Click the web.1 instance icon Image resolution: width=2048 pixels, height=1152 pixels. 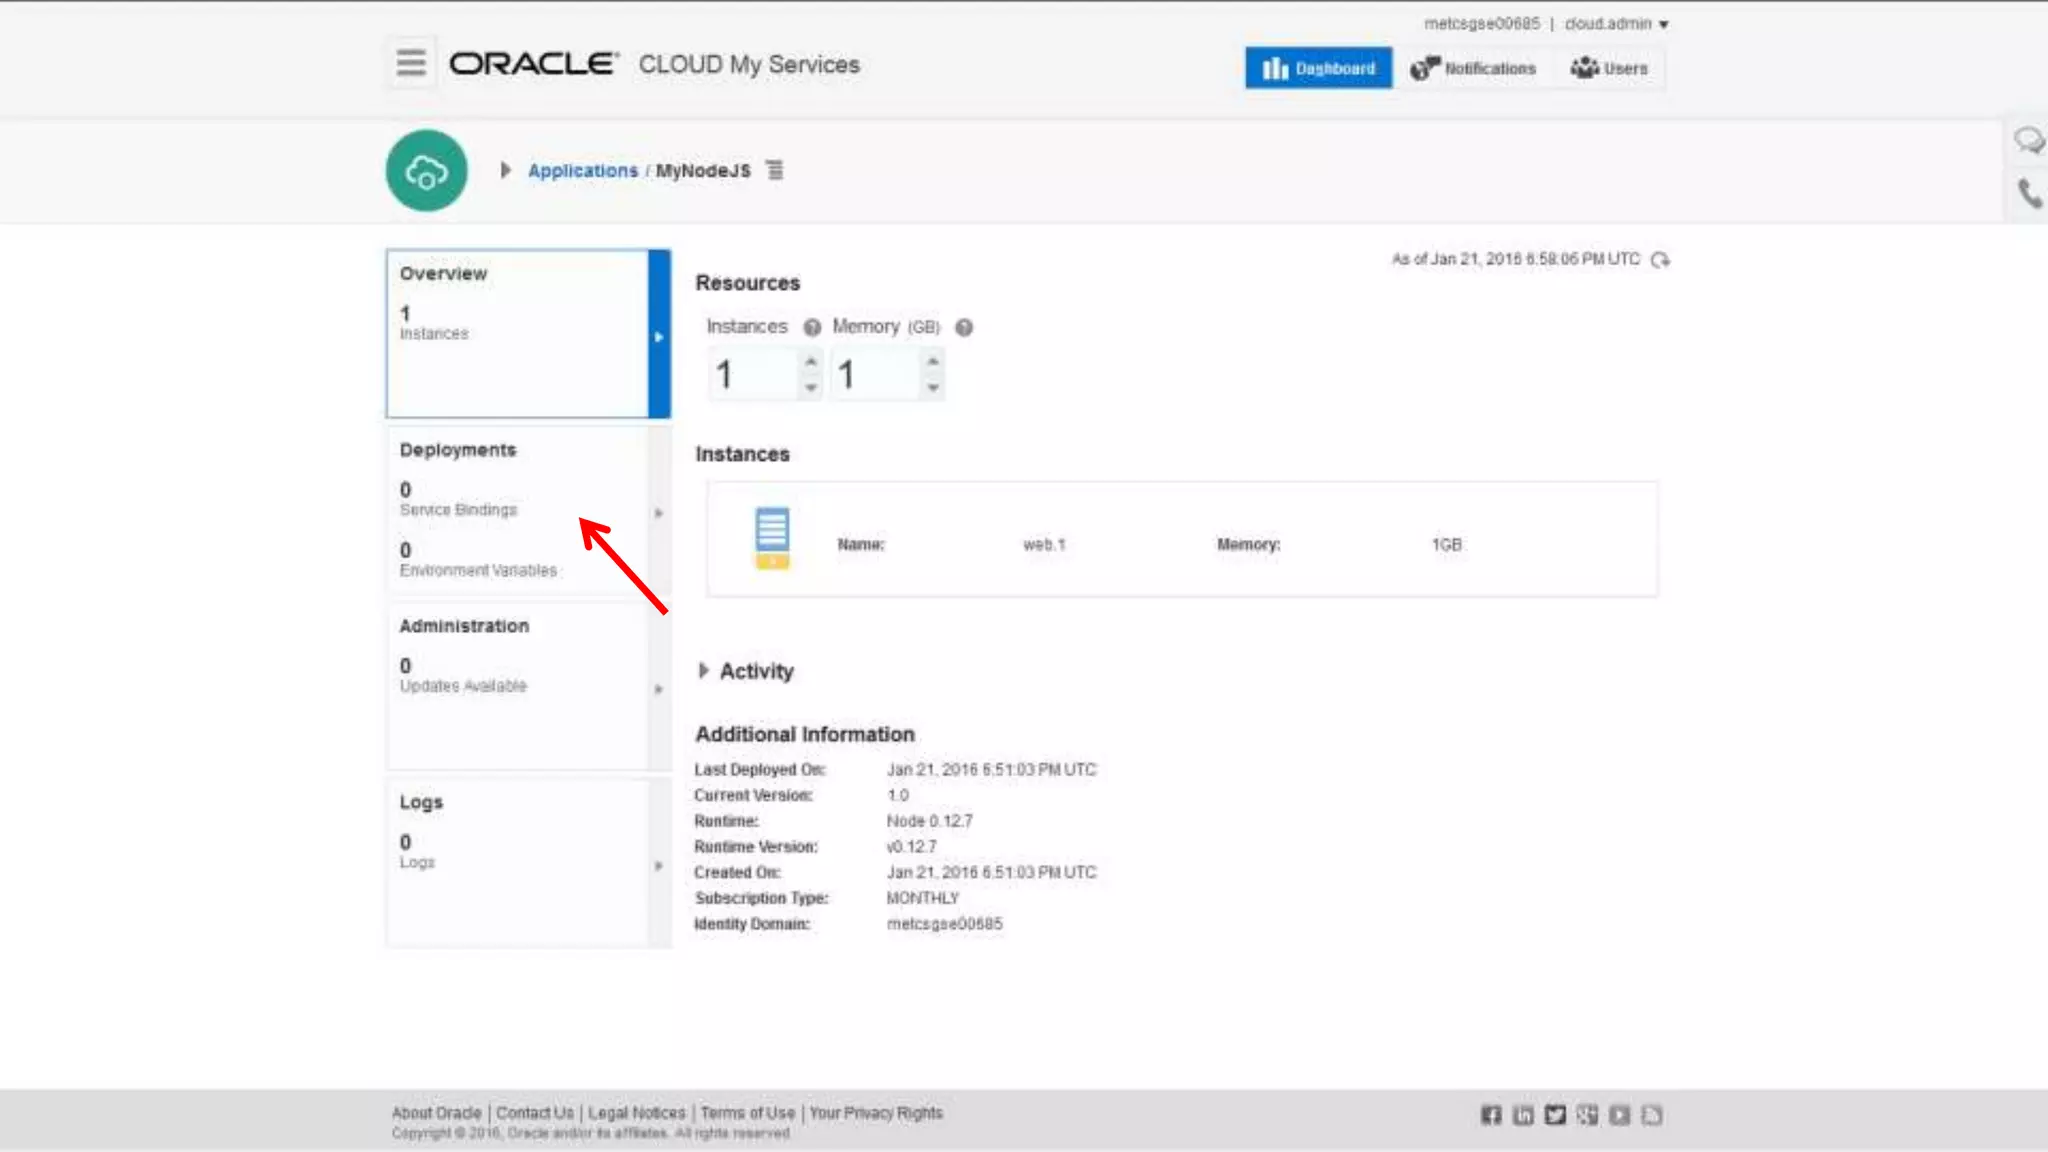tap(772, 539)
